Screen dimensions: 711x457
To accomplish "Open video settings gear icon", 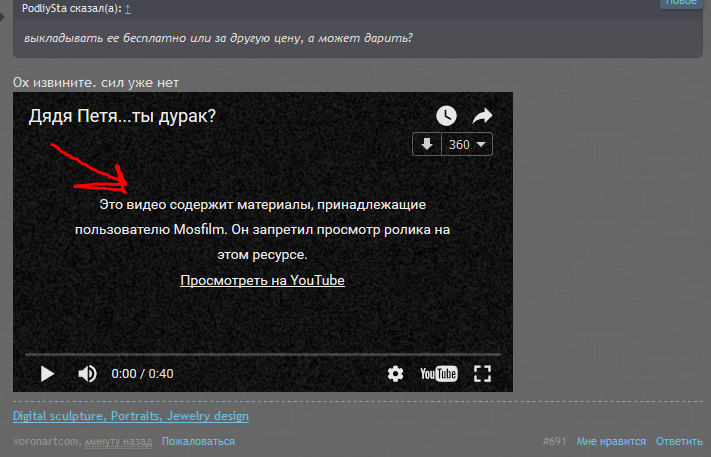I will pyautogui.click(x=395, y=374).
